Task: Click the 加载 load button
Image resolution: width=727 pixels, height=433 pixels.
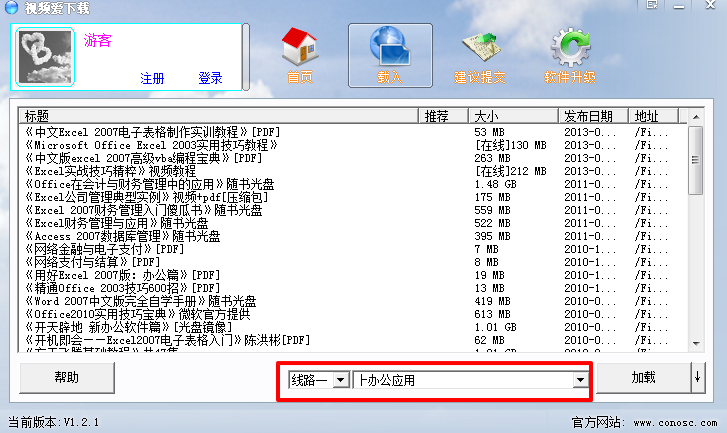Action: point(643,378)
